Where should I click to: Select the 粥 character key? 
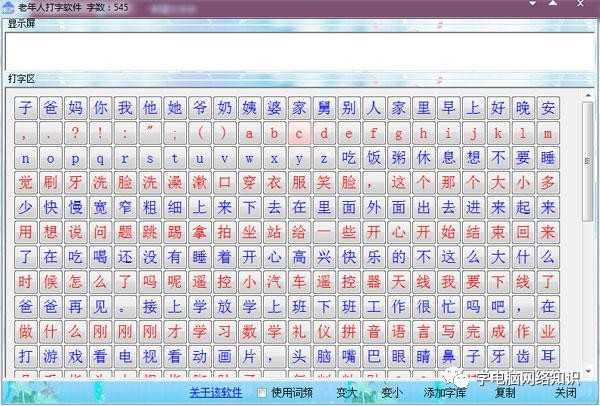(398, 158)
